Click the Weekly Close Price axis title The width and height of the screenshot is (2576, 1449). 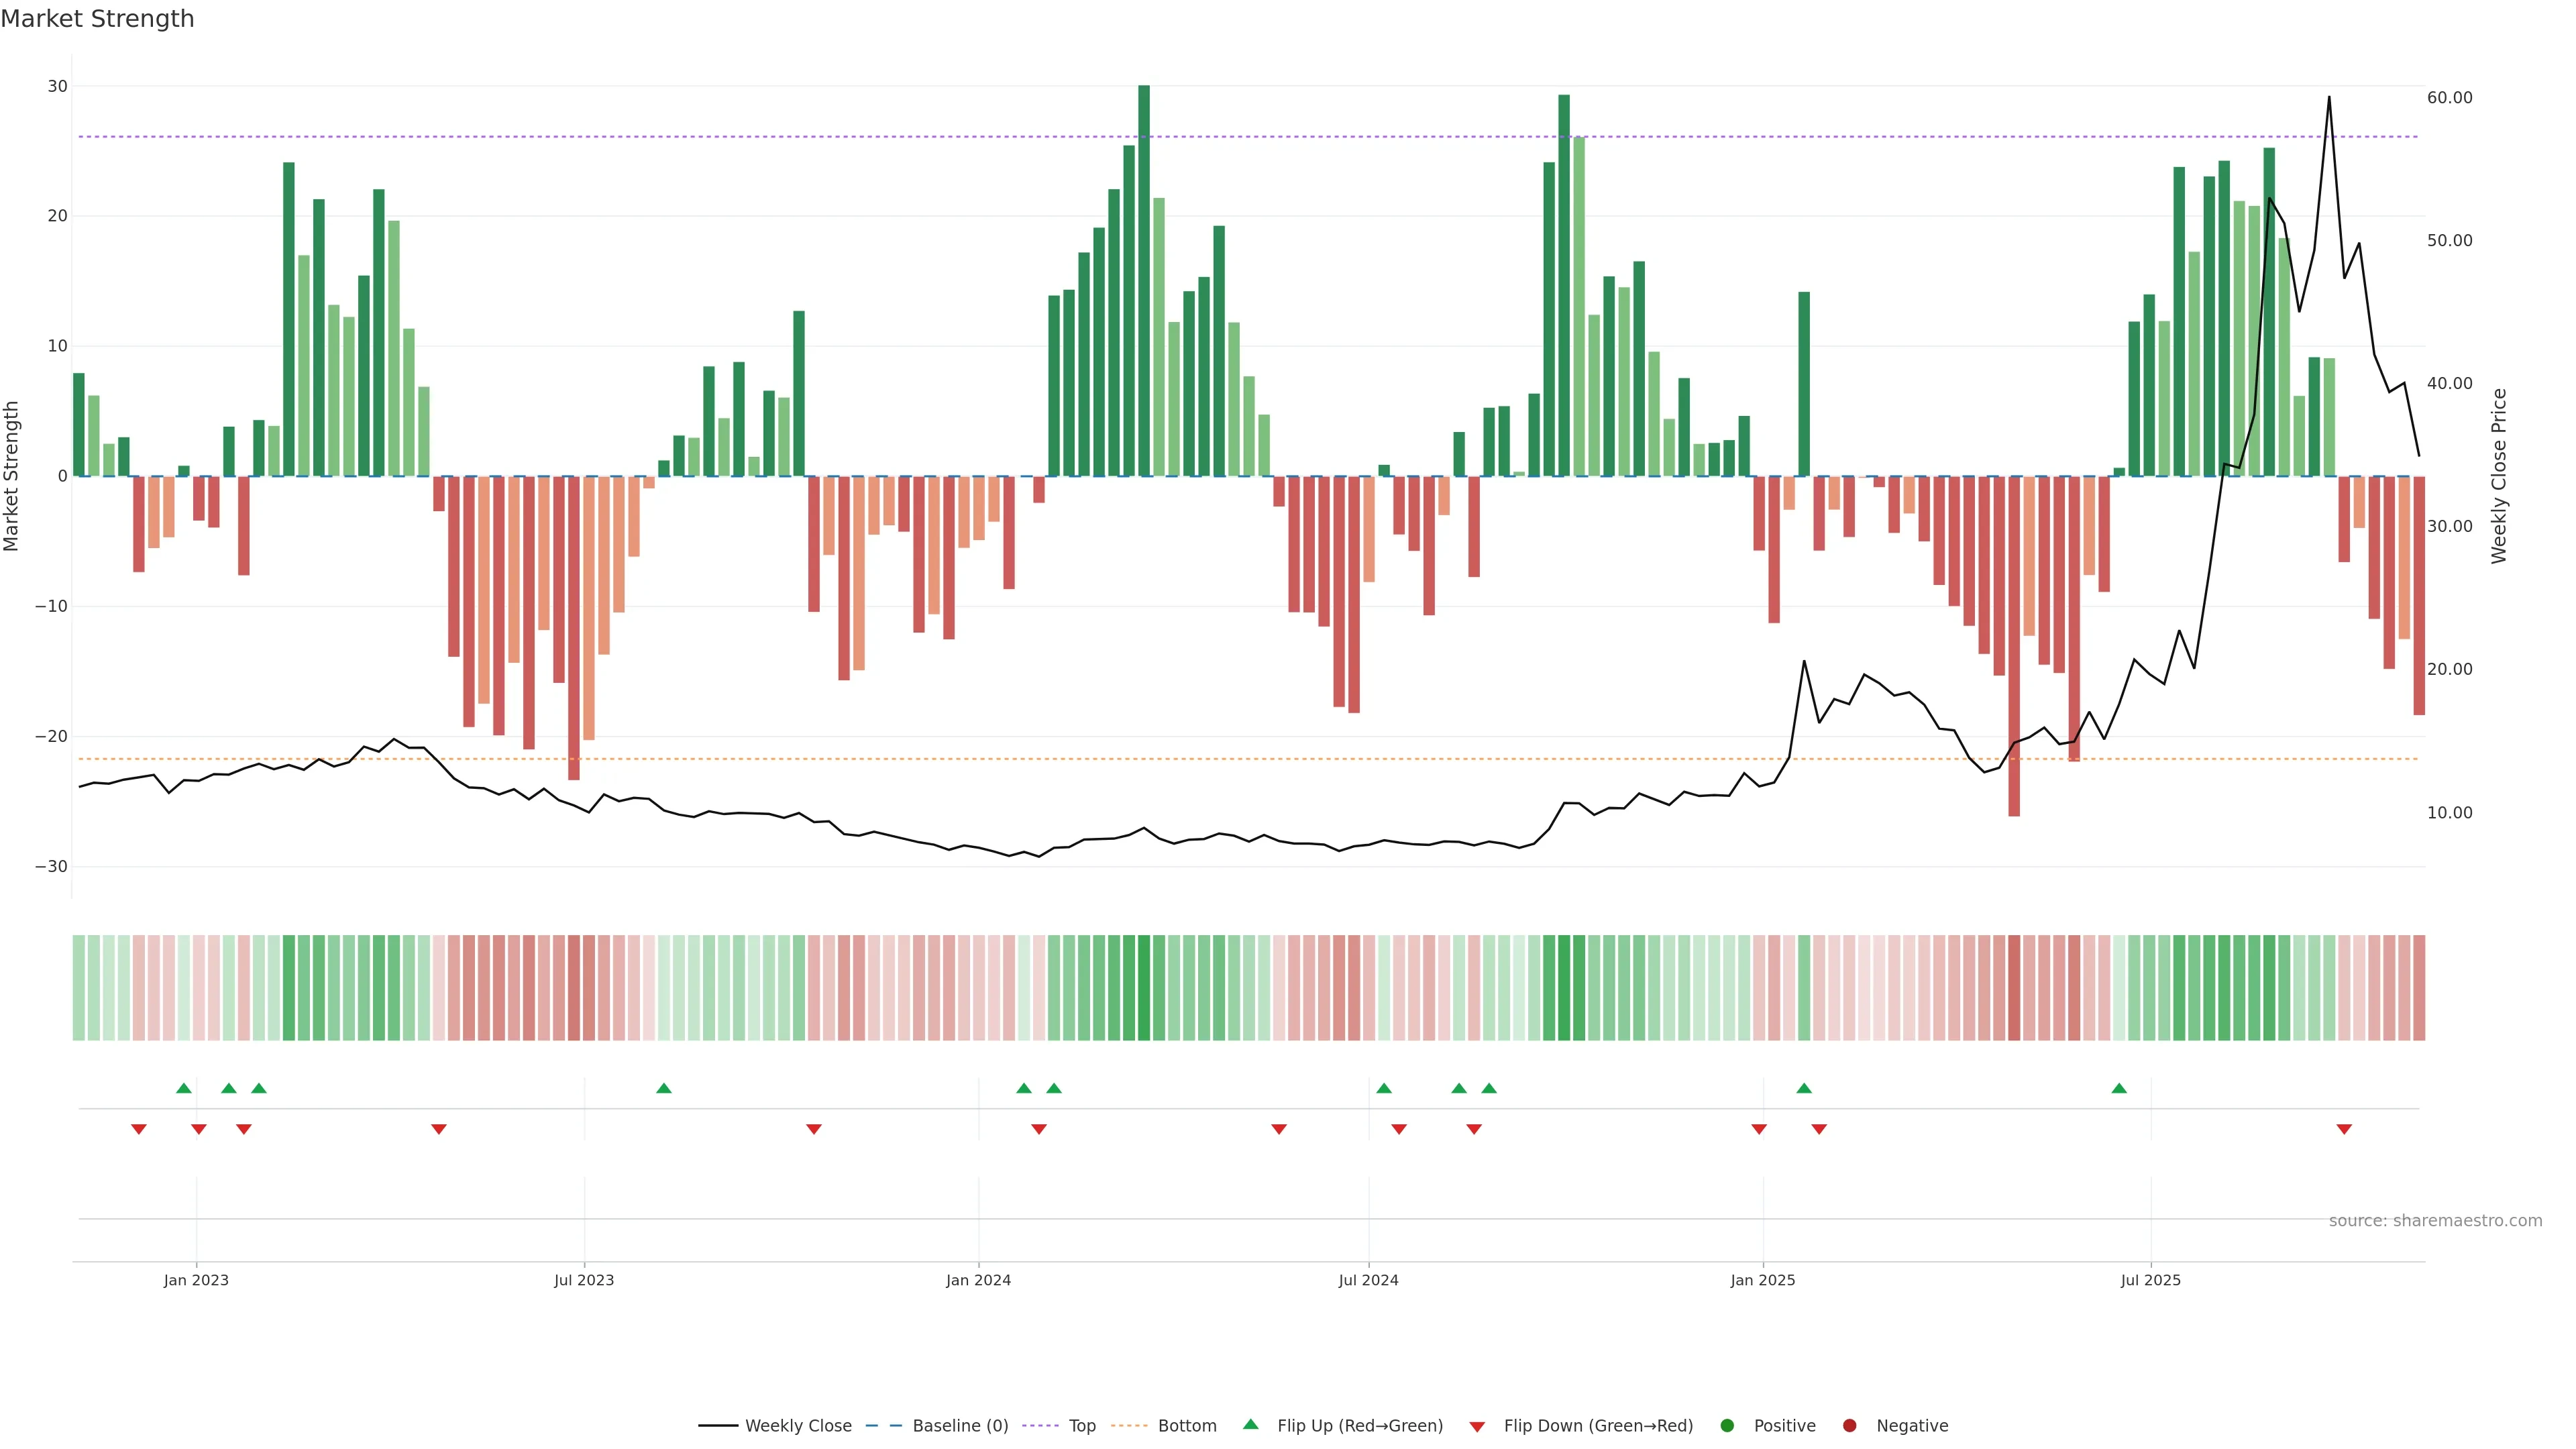(2499, 476)
